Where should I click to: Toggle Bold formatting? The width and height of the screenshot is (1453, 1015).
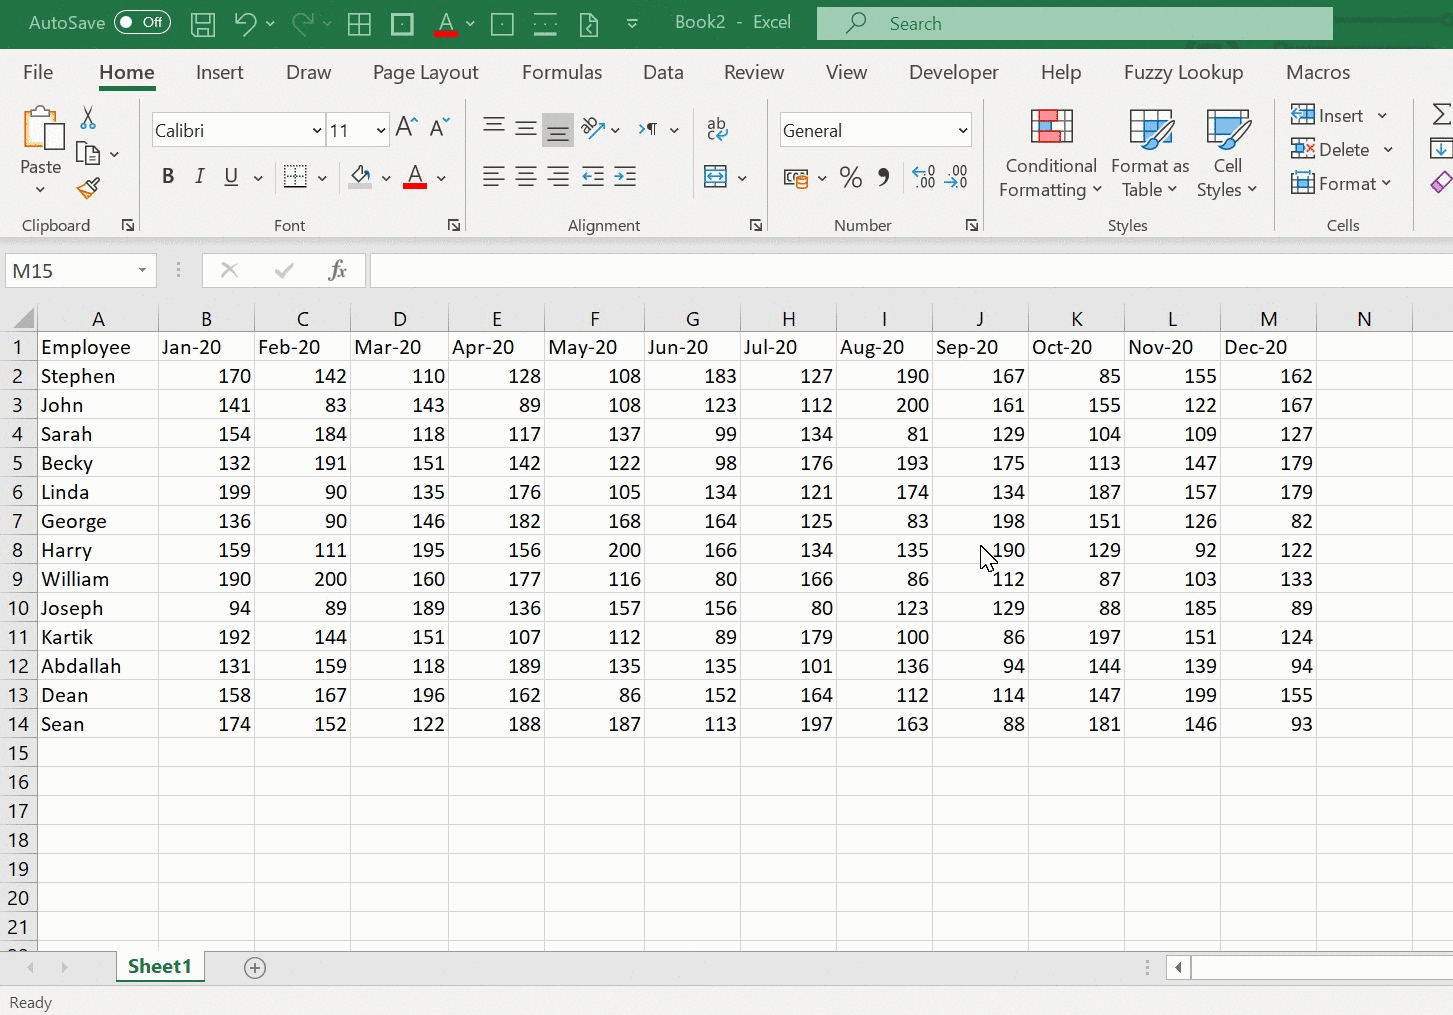coord(168,177)
